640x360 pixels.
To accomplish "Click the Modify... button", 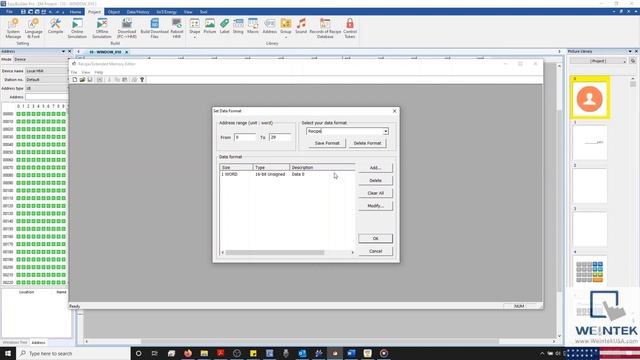I will tap(376, 206).
